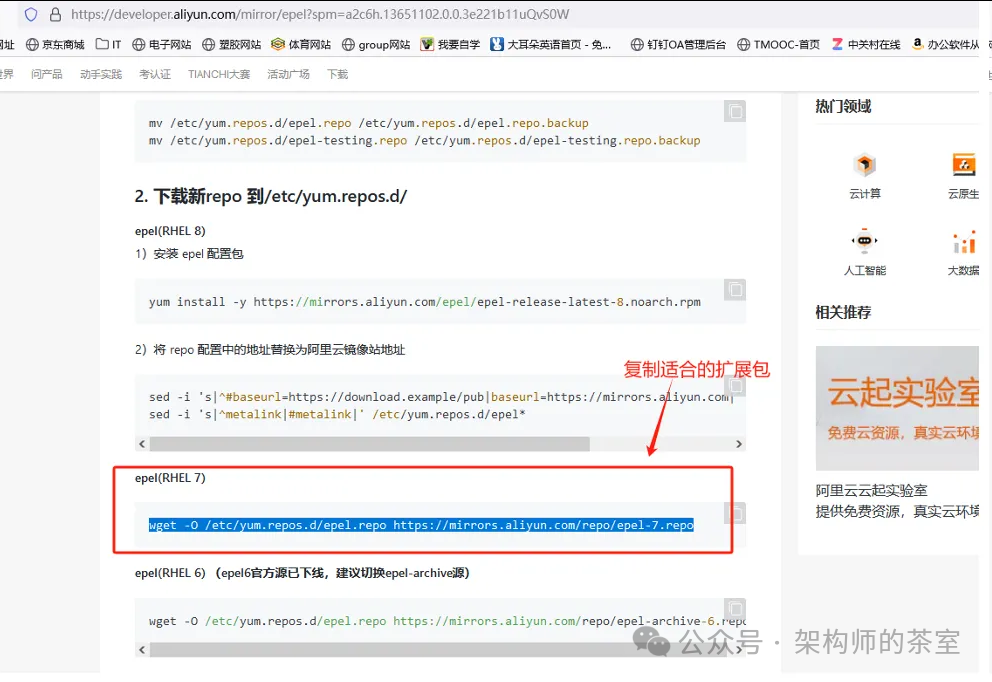This screenshot has width=992, height=682.
Task: Click the 'epel(RHEL 6)' heading text
Action: coord(170,573)
